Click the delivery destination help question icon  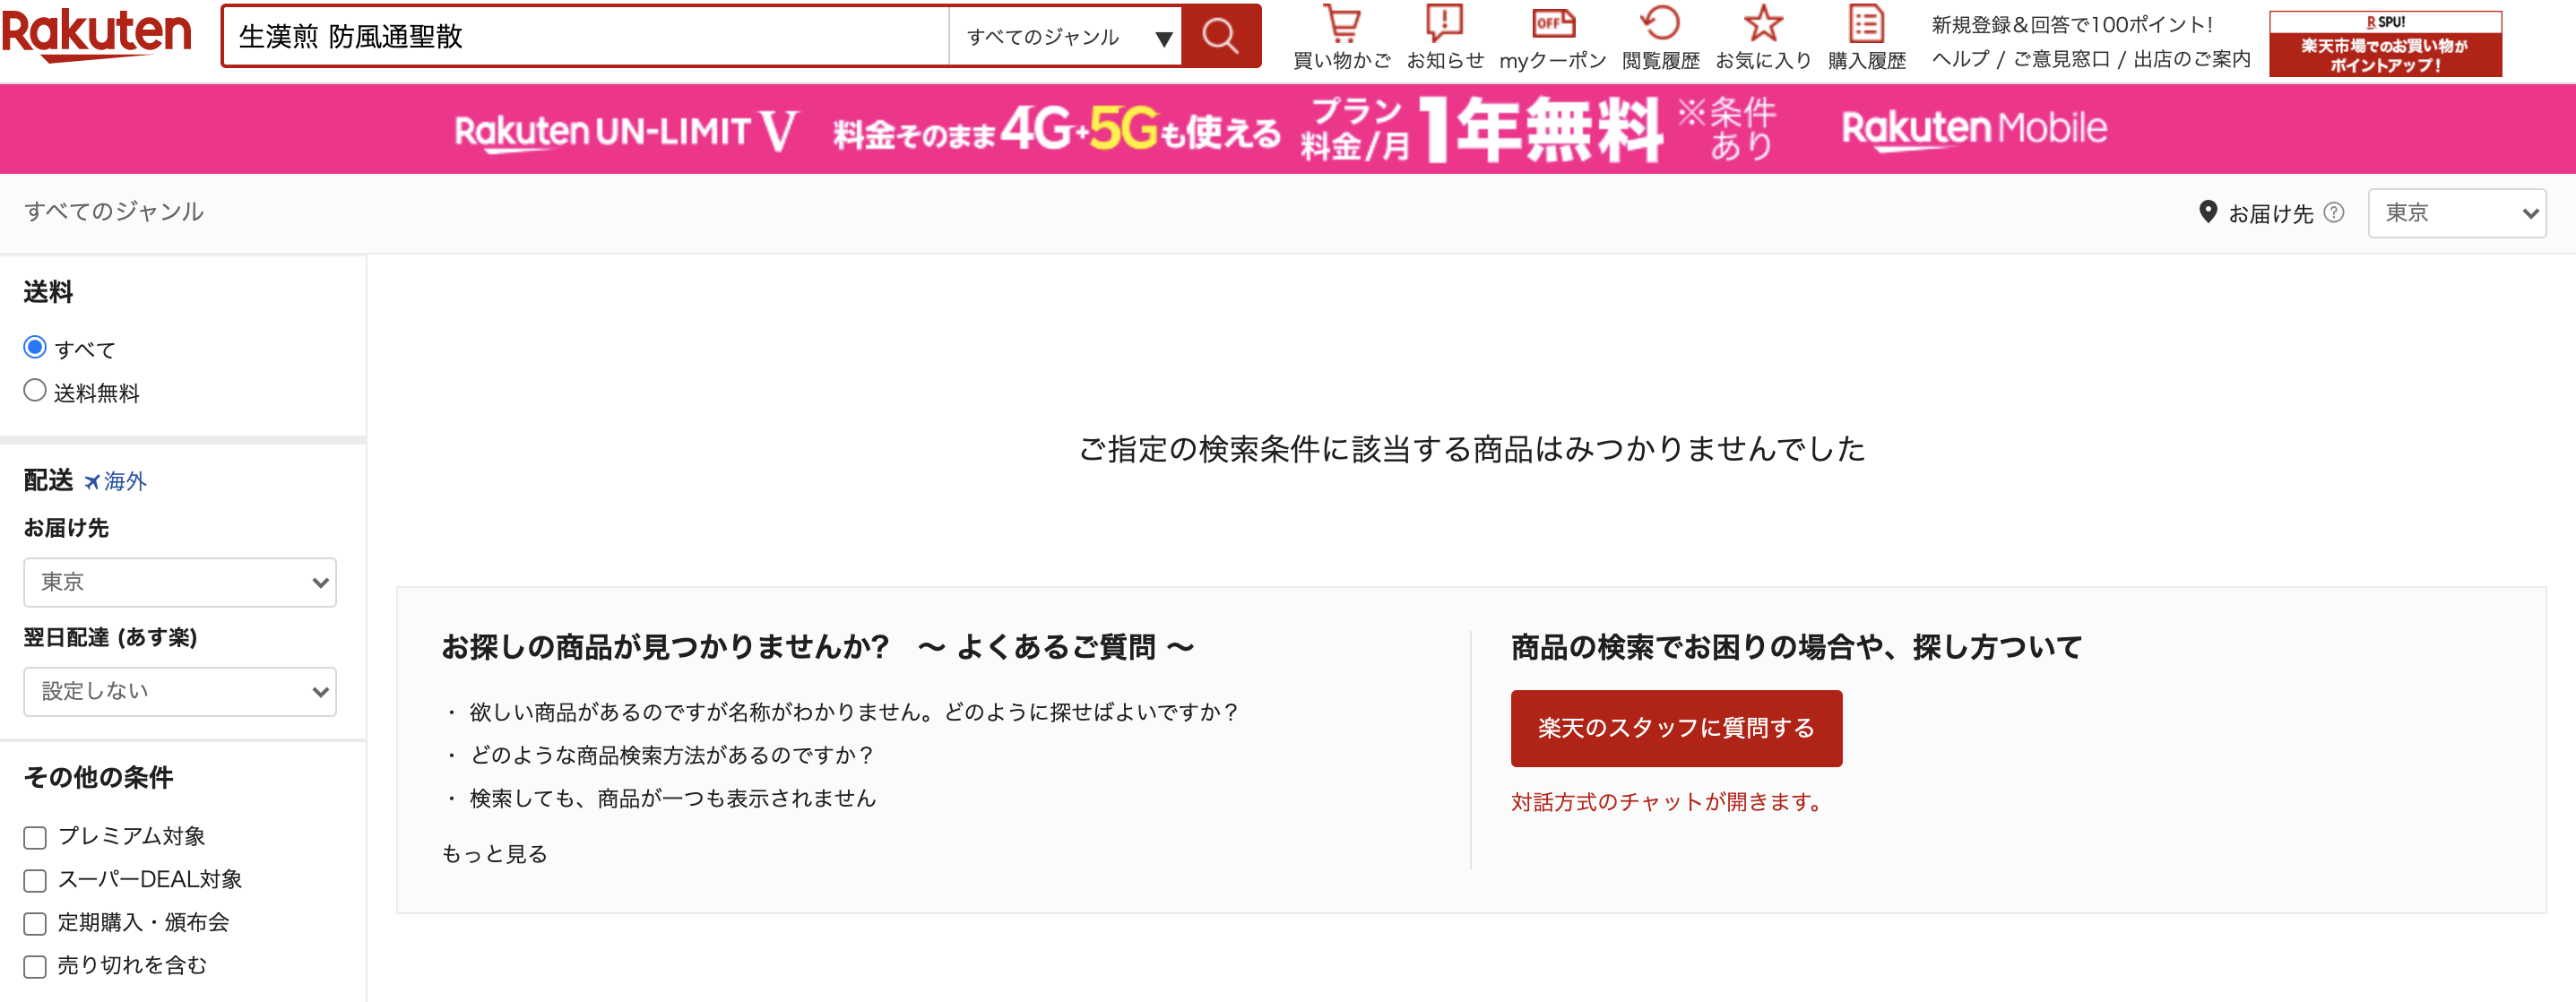2333,213
